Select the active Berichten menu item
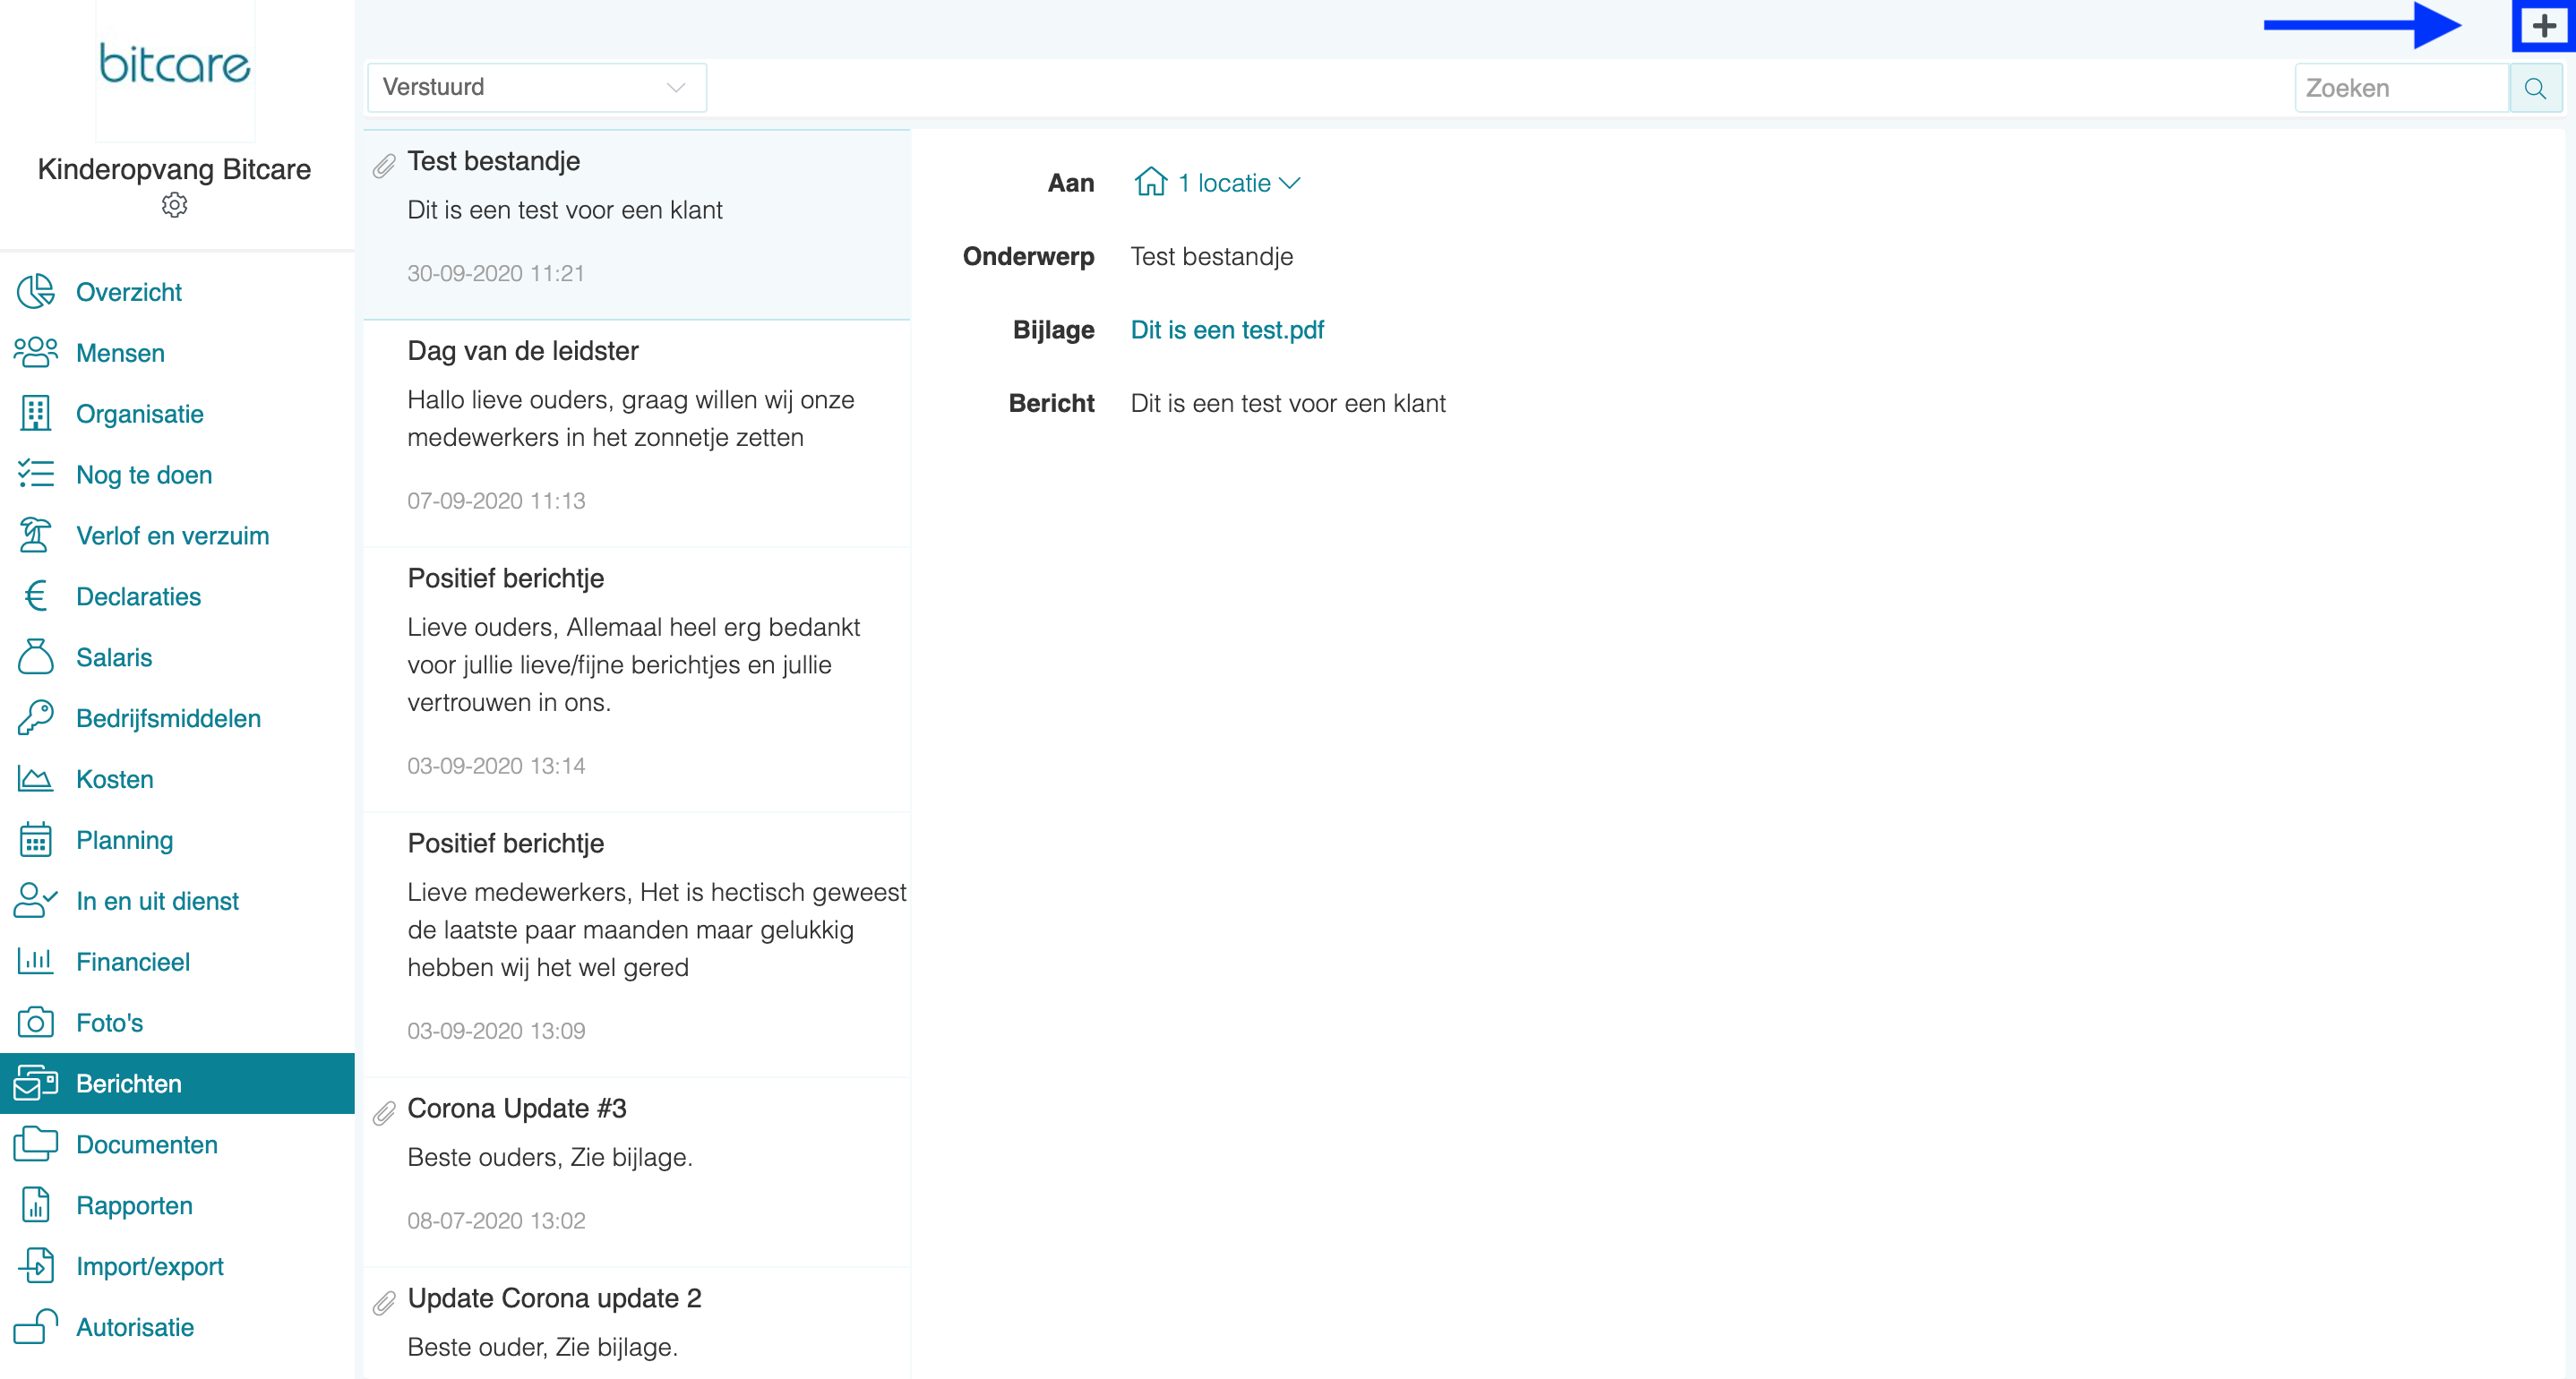This screenshot has width=2576, height=1379. click(x=177, y=1084)
